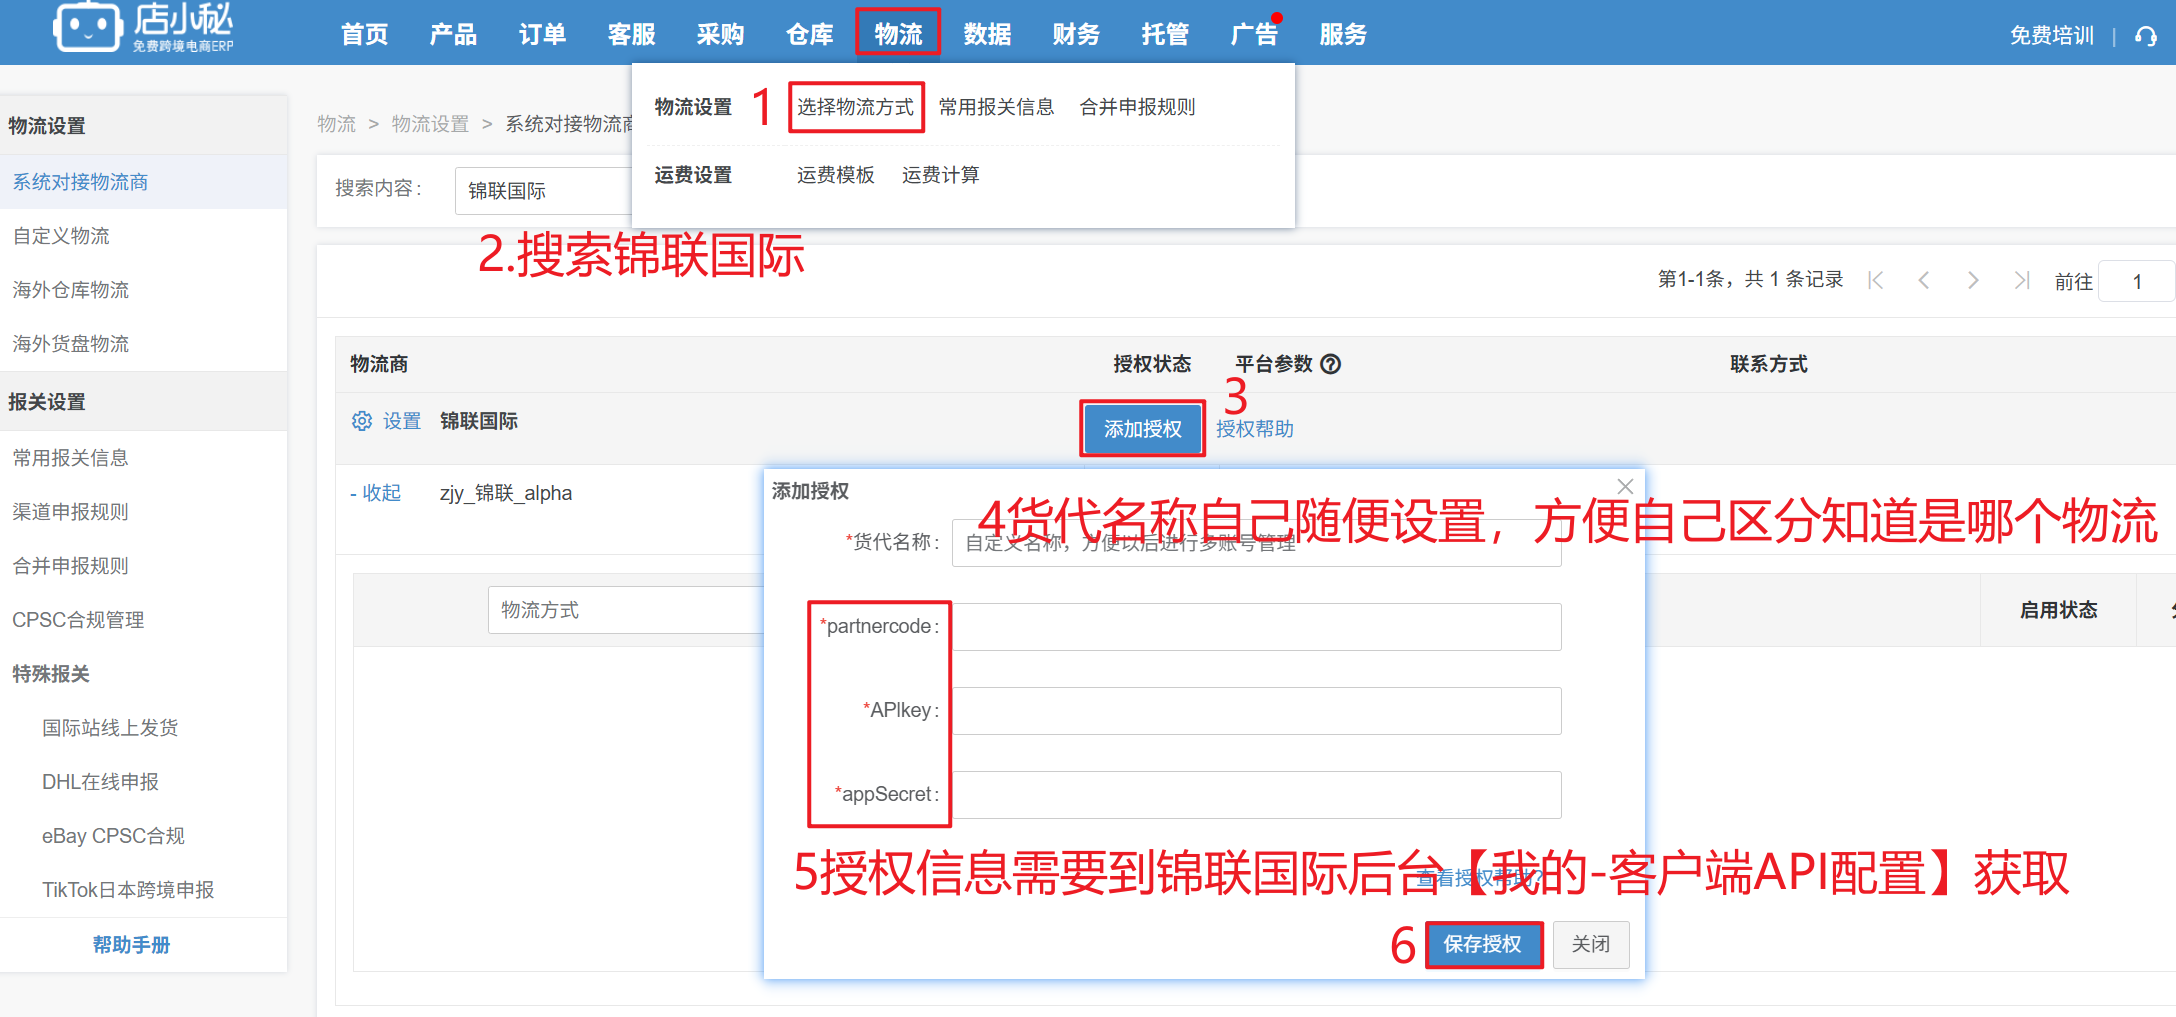Go to first page of records
Screen dimensions: 2176x1017
[x=1876, y=281]
